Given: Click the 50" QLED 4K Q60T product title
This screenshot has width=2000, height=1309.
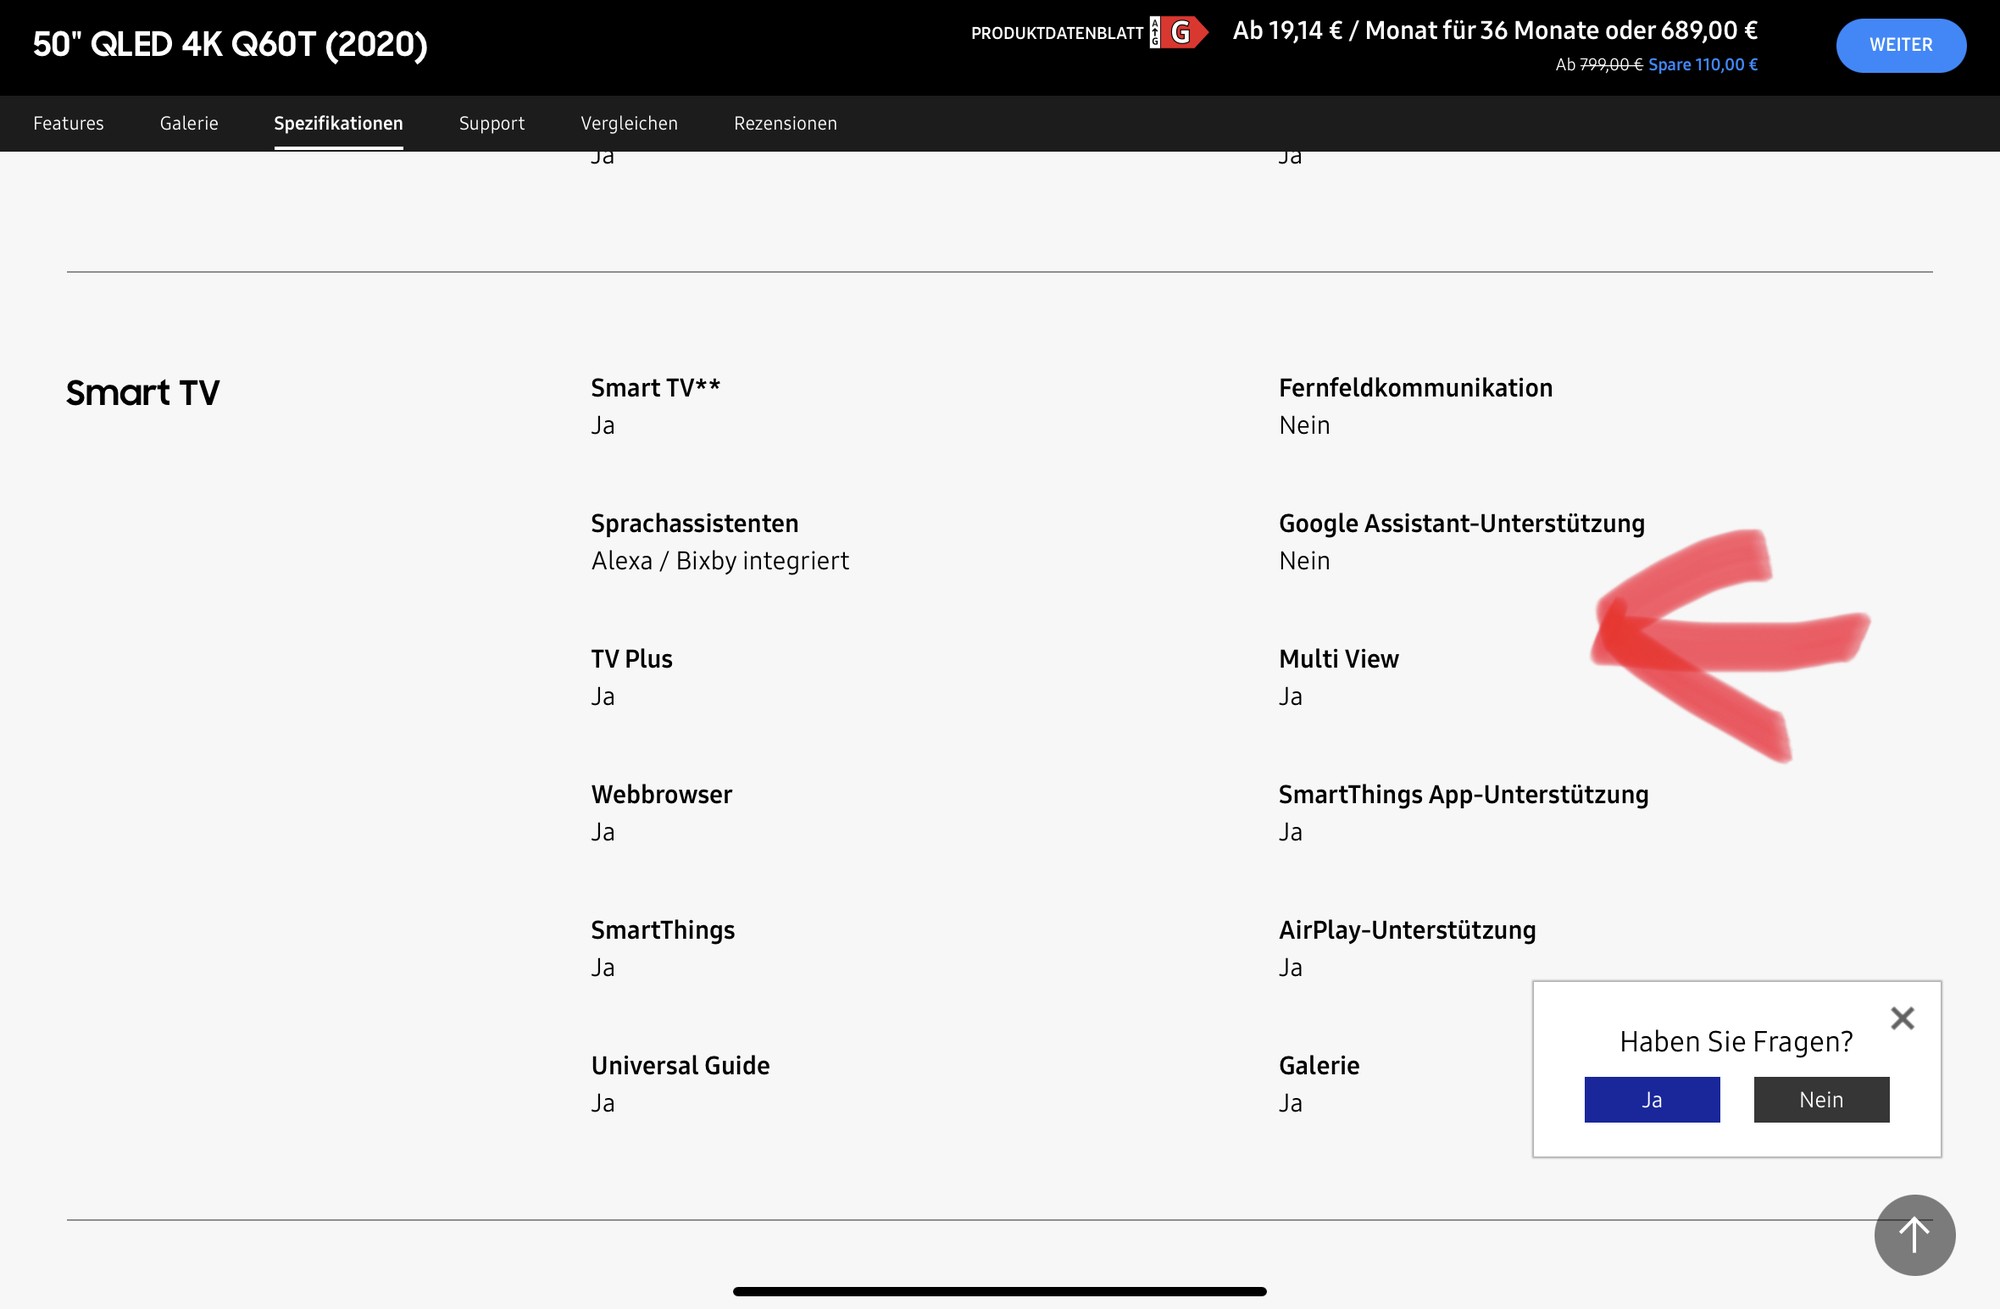Looking at the screenshot, I should click(x=230, y=44).
